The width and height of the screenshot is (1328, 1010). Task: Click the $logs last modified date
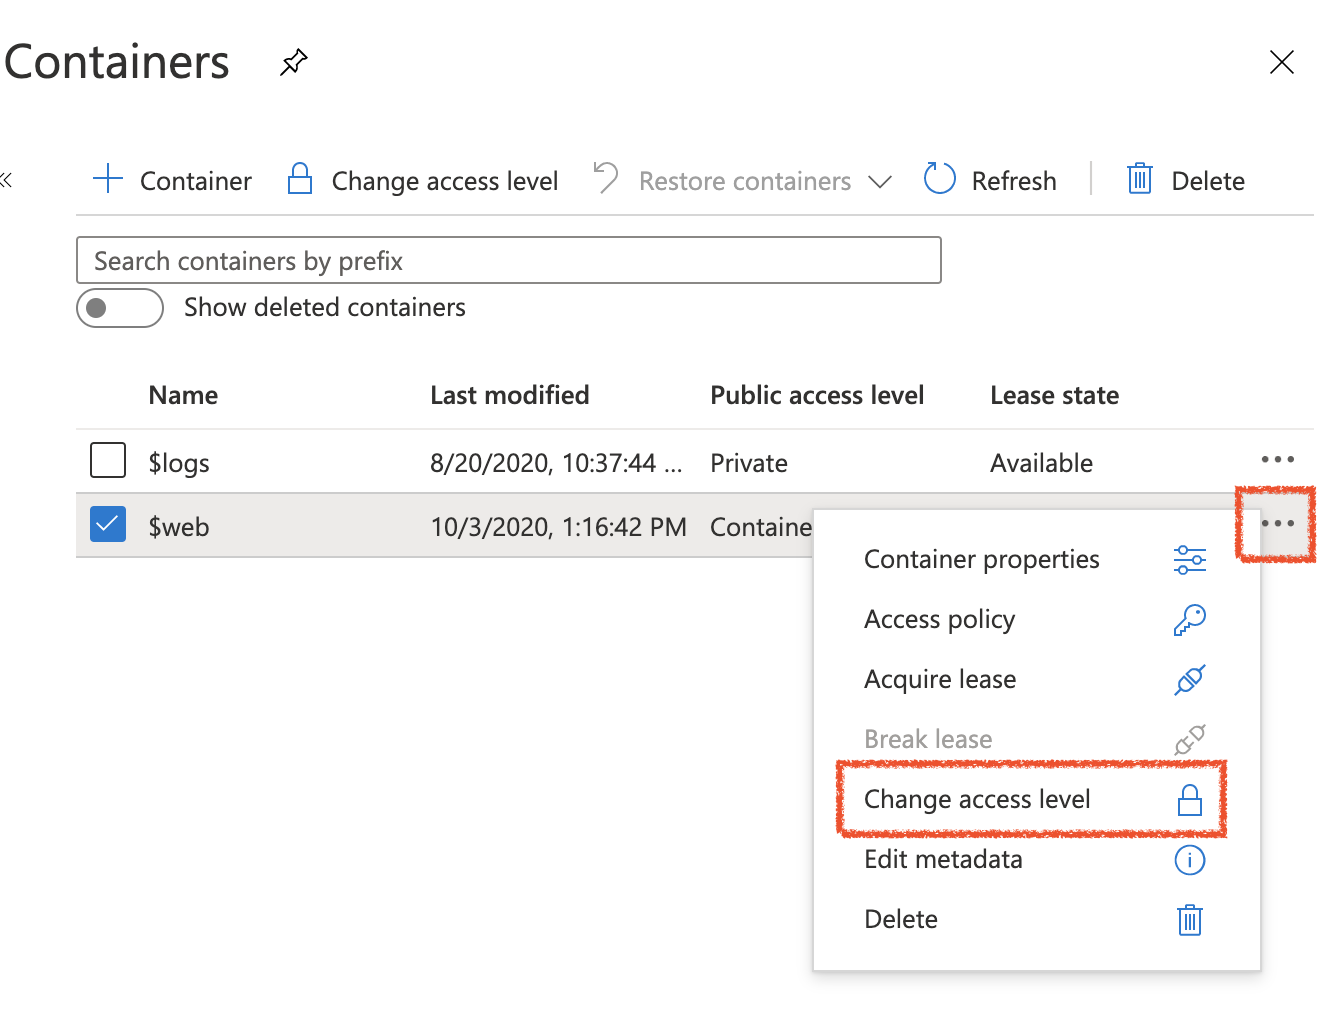(556, 463)
